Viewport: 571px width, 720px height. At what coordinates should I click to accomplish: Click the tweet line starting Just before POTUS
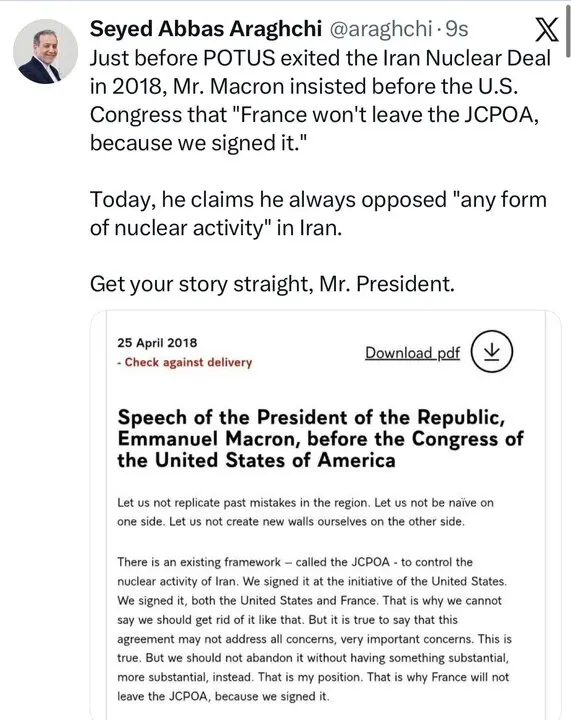pos(320,58)
